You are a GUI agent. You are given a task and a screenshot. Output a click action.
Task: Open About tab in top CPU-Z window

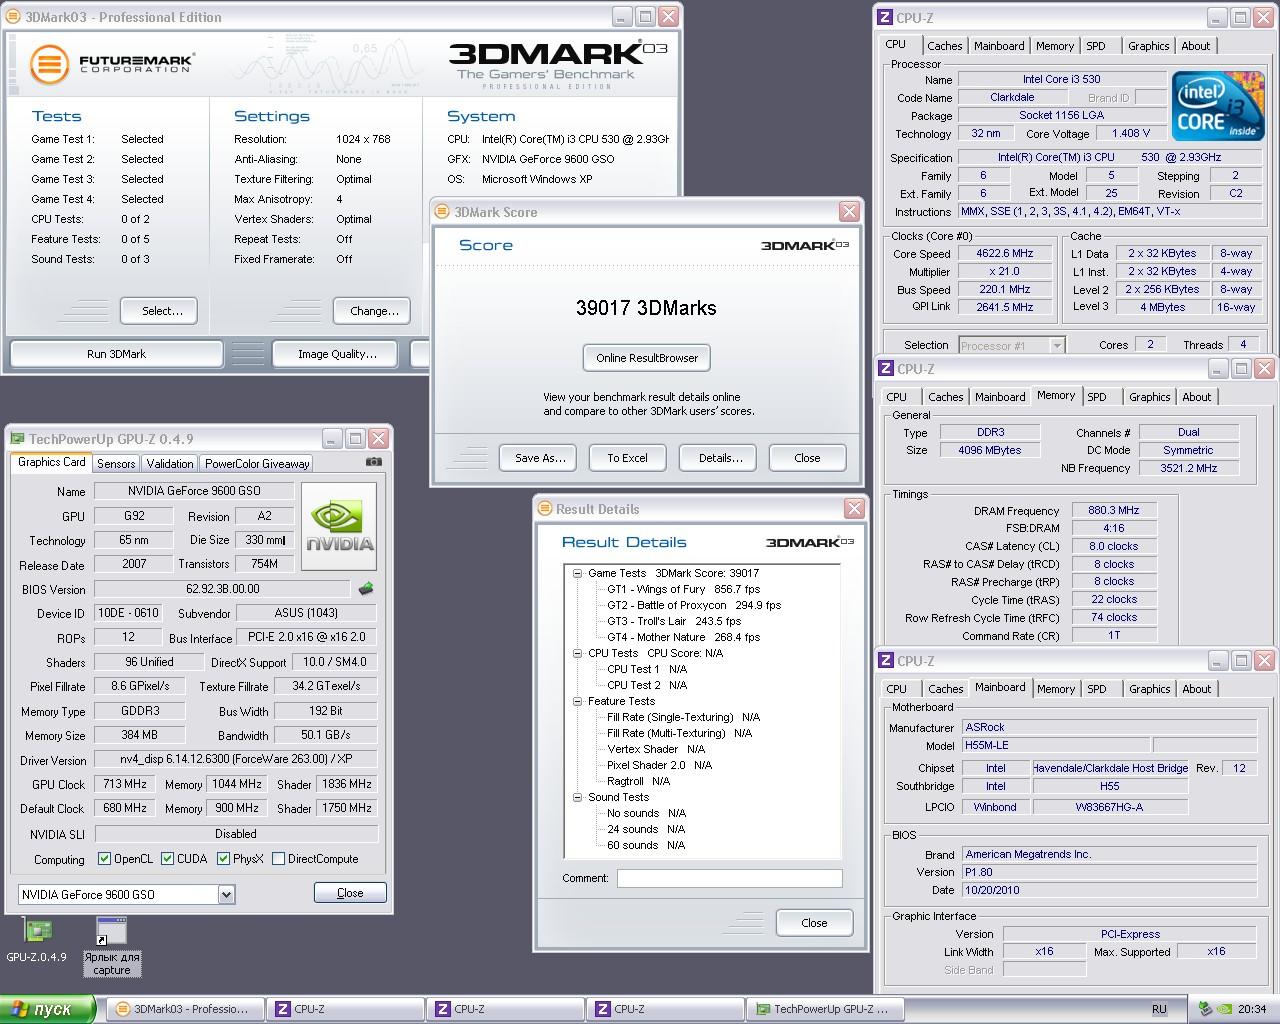click(1195, 46)
